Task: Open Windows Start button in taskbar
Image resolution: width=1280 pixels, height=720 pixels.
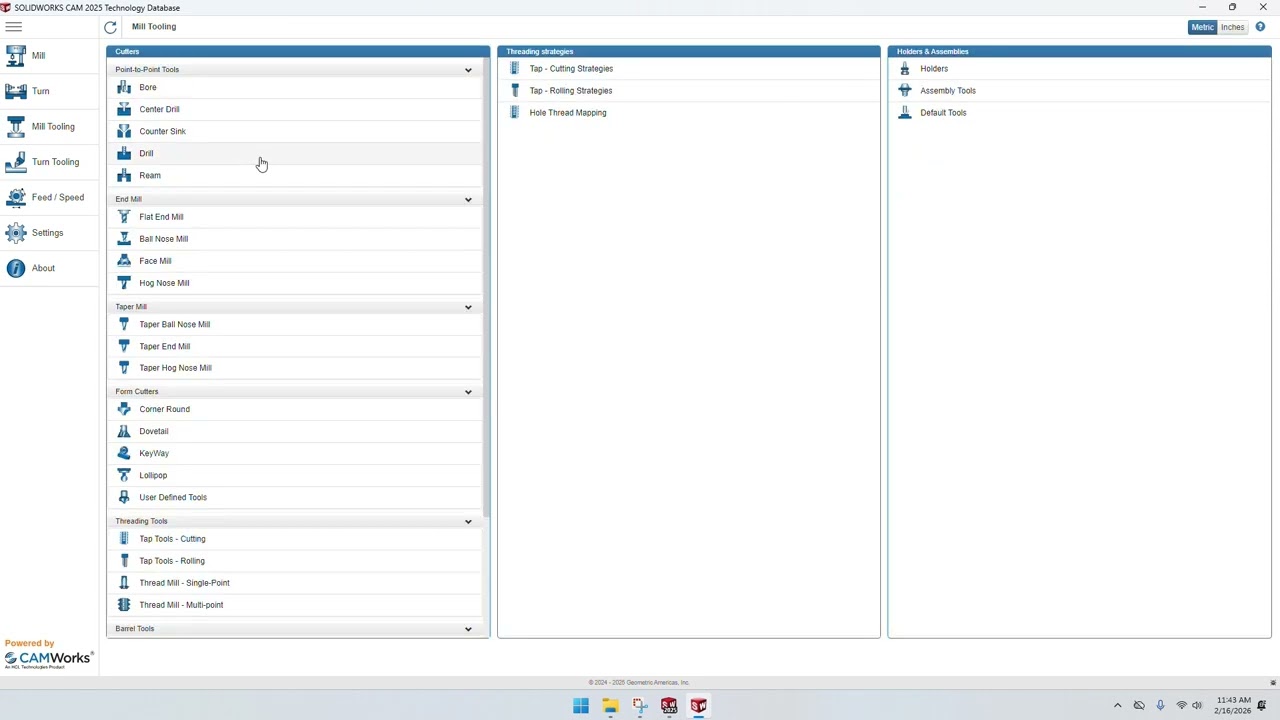Action: [x=581, y=706]
